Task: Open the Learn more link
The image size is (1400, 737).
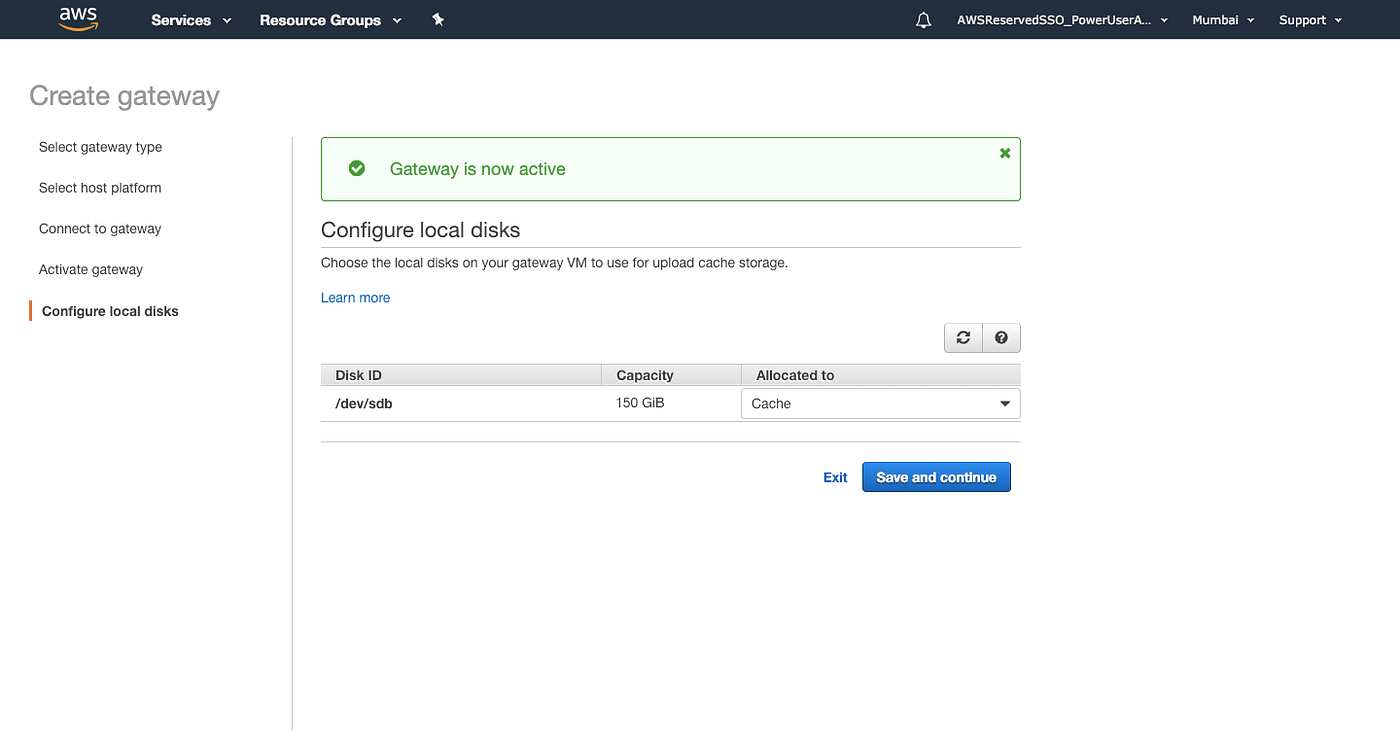Action: 355,297
